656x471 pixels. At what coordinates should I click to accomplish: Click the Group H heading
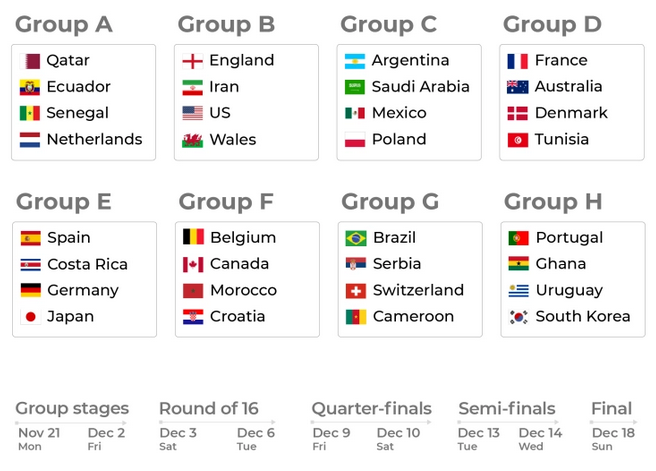[x=552, y=202]
